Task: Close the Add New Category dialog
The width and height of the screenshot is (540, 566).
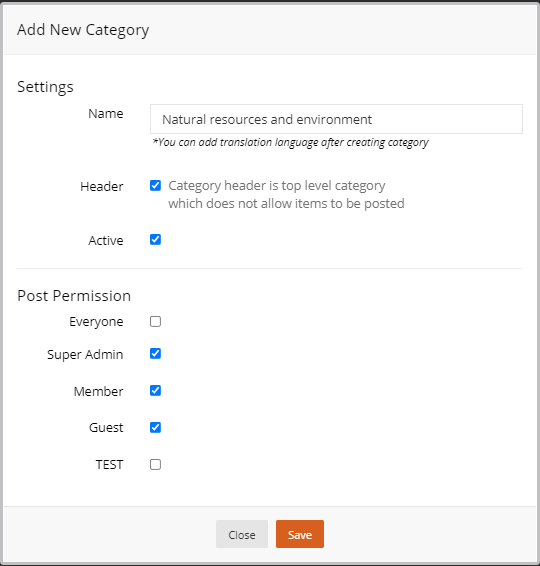Action: (241, 534)
